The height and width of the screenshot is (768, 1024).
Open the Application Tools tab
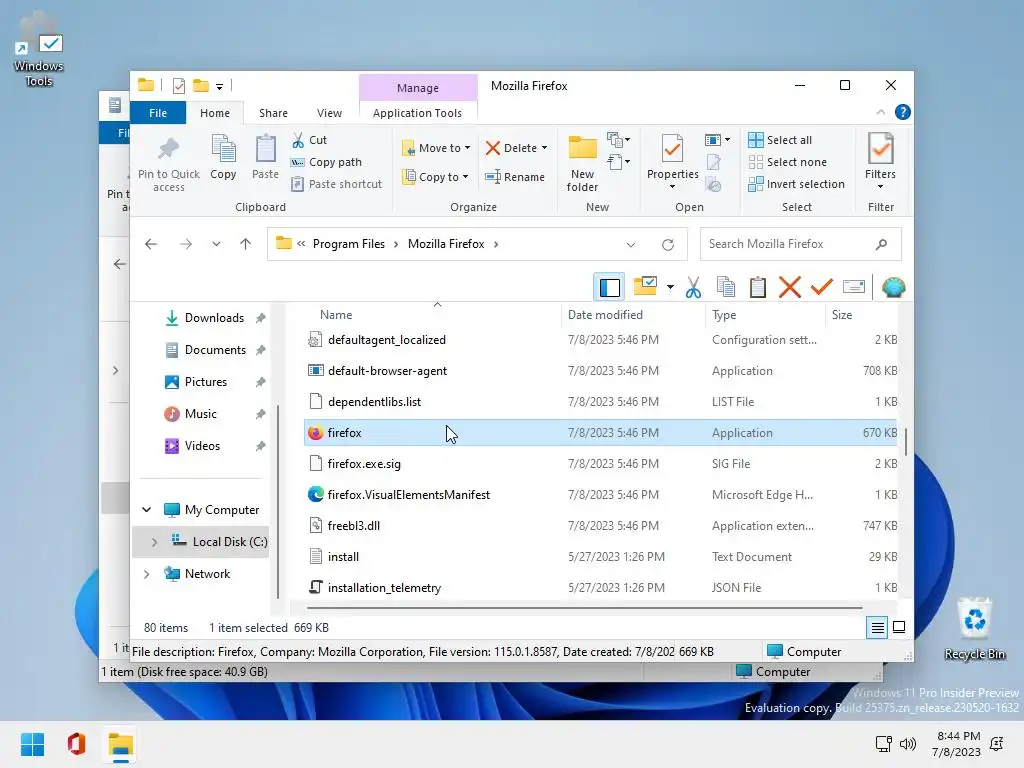(417, 113)
